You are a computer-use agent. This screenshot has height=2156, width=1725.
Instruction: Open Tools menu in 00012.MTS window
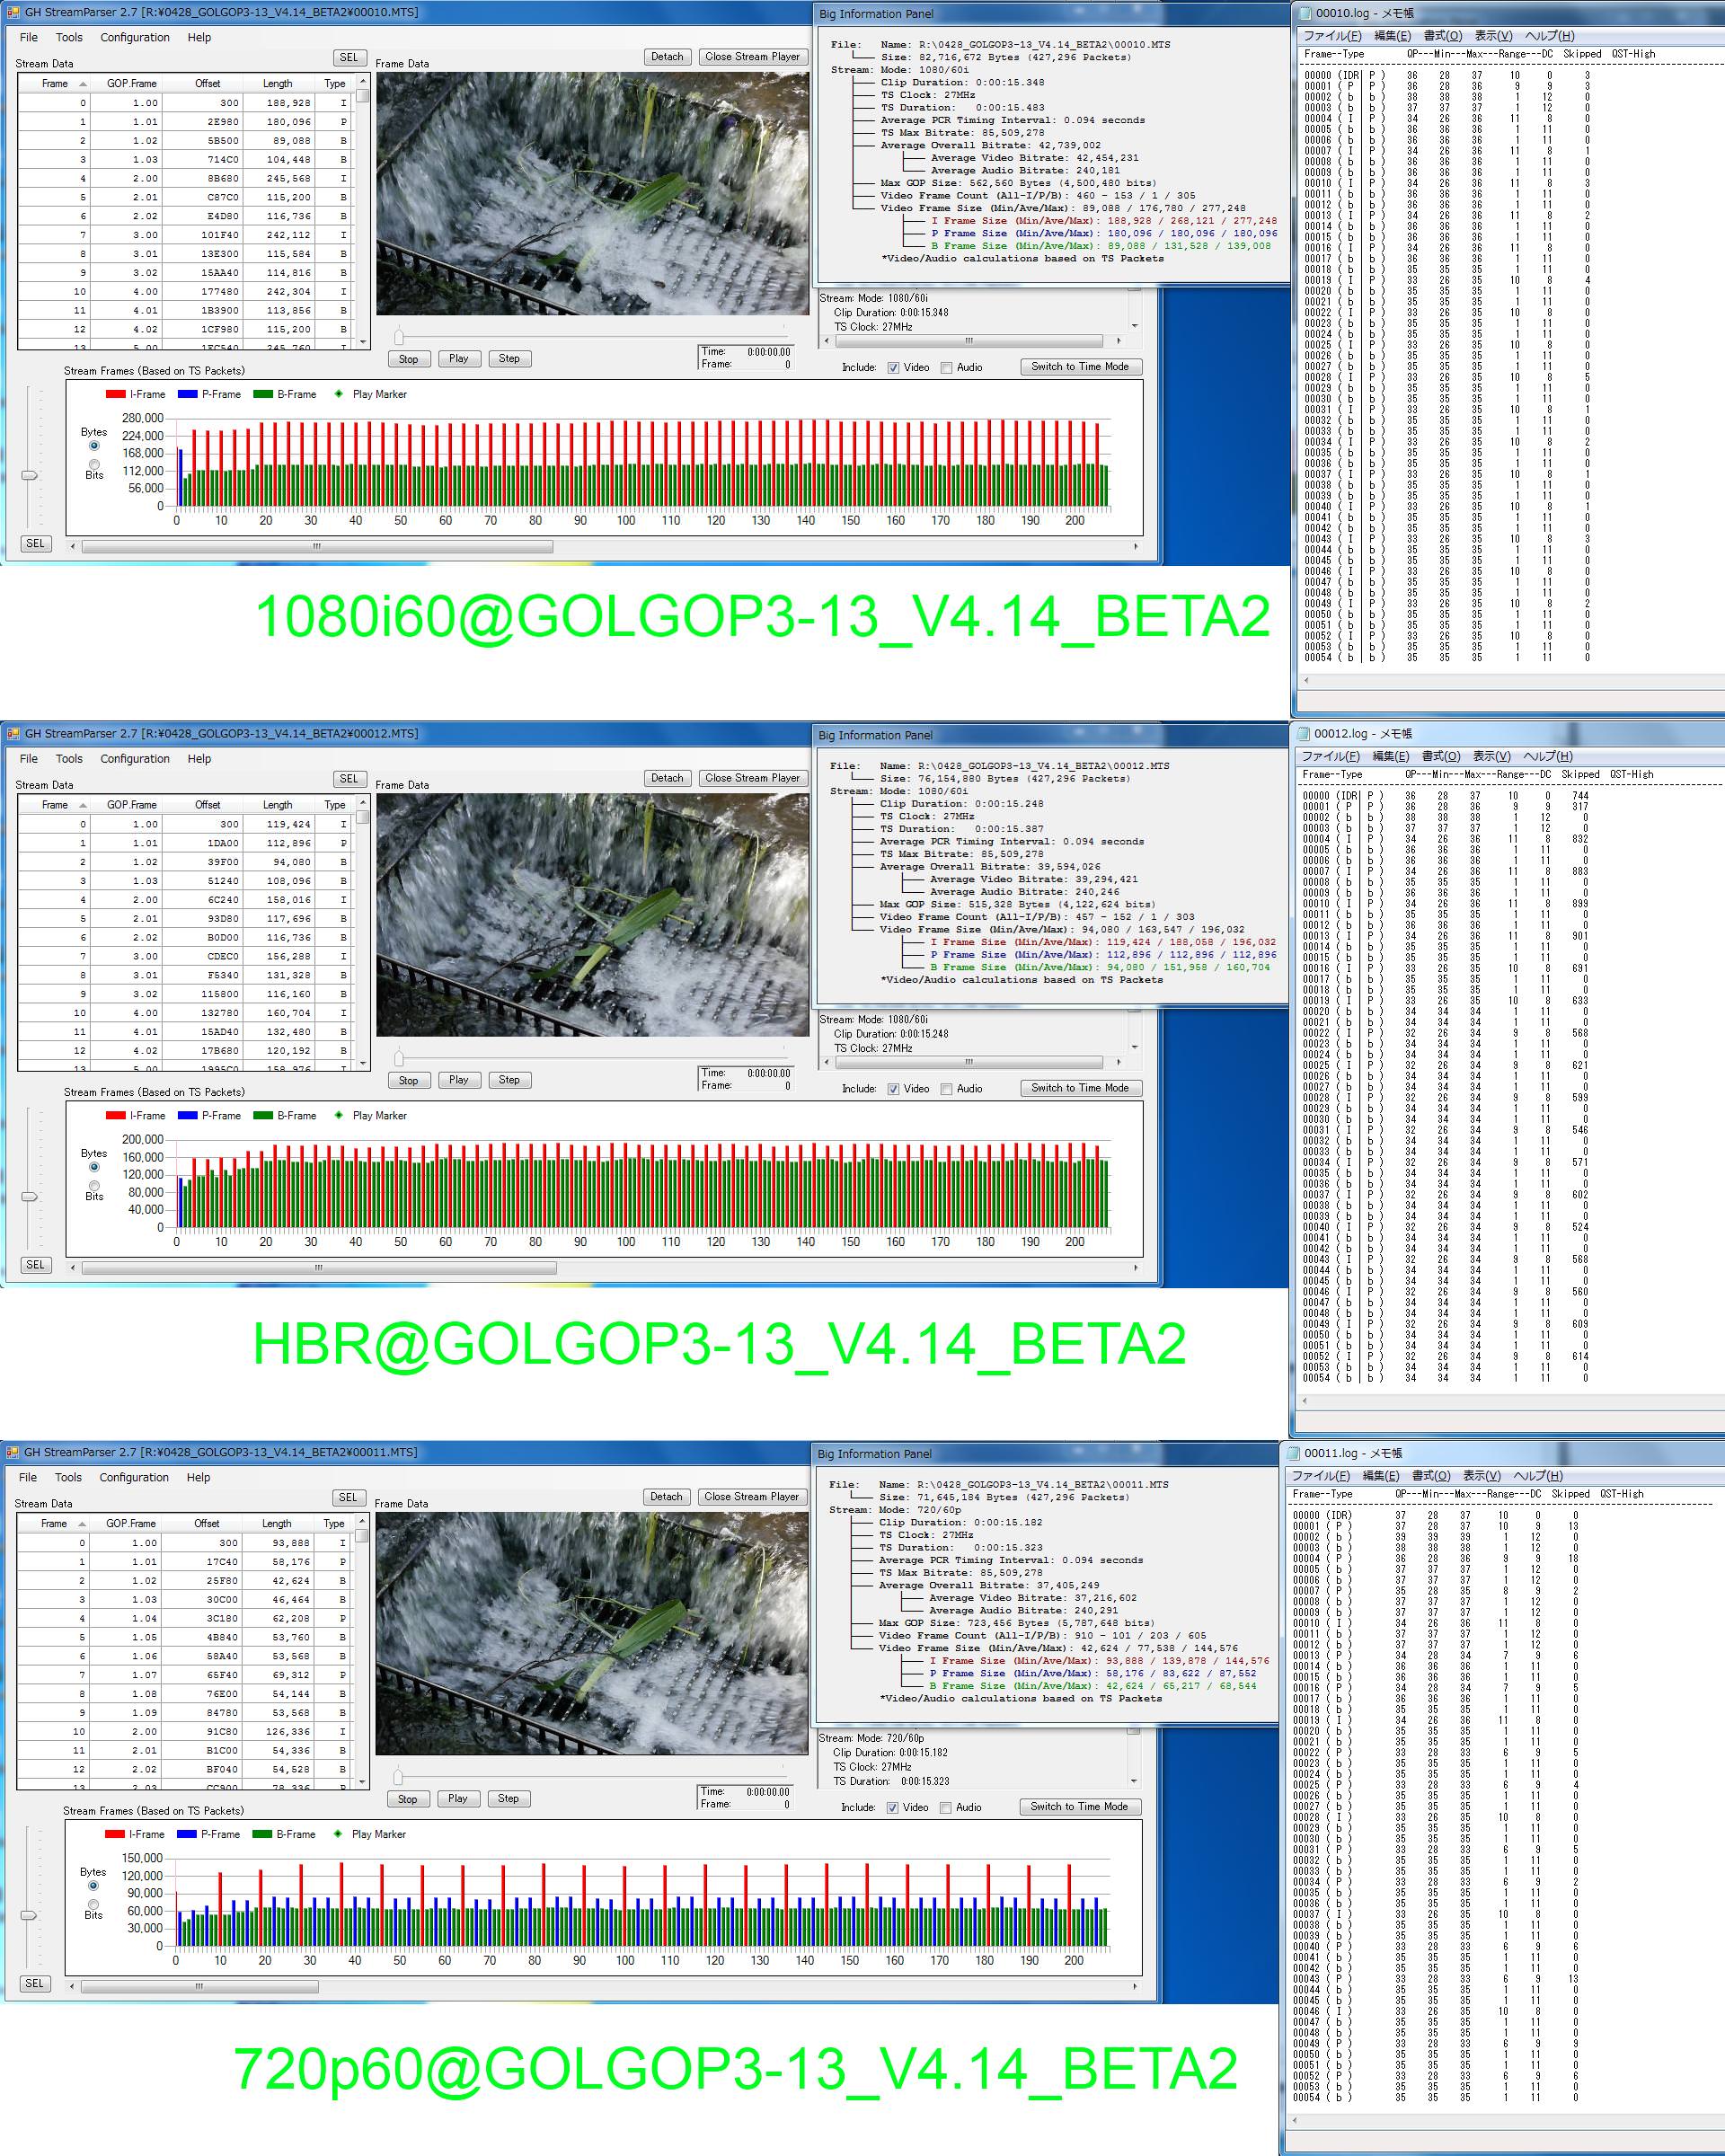(69, 759)
